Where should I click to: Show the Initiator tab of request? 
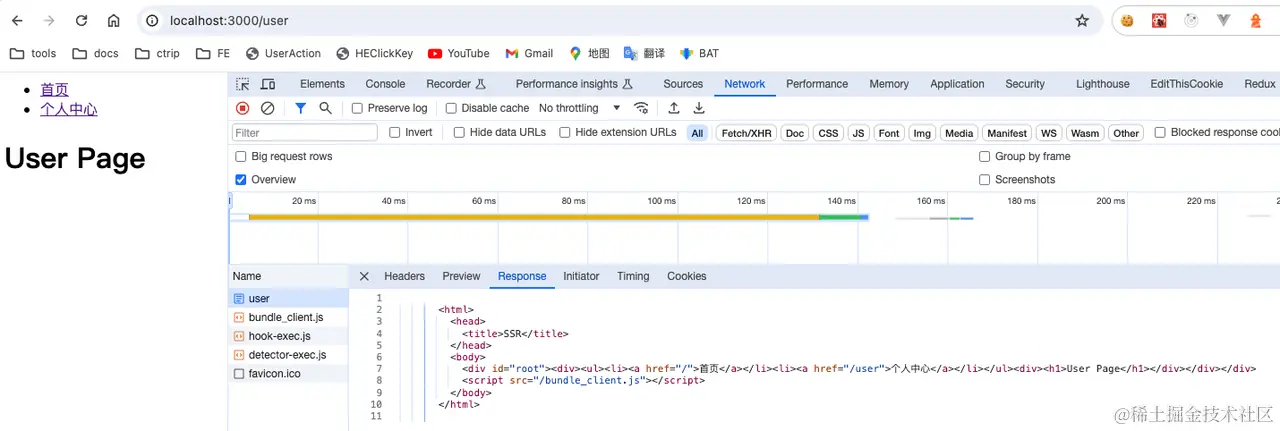pos(581,276)
